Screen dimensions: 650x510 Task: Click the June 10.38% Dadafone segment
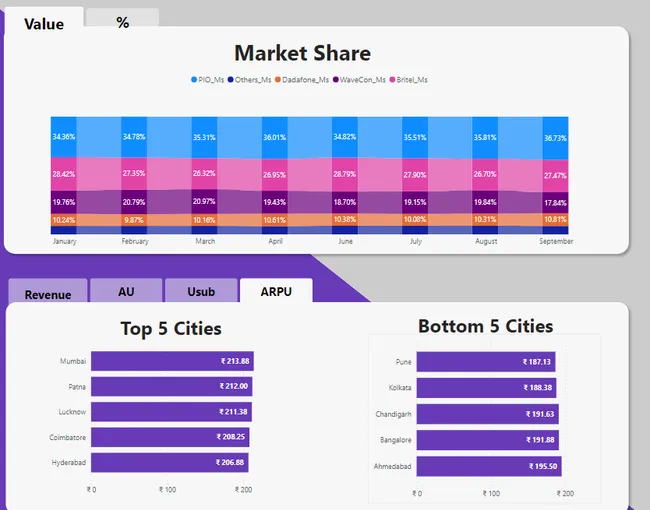pyautogui.click(x=344, y=220)
